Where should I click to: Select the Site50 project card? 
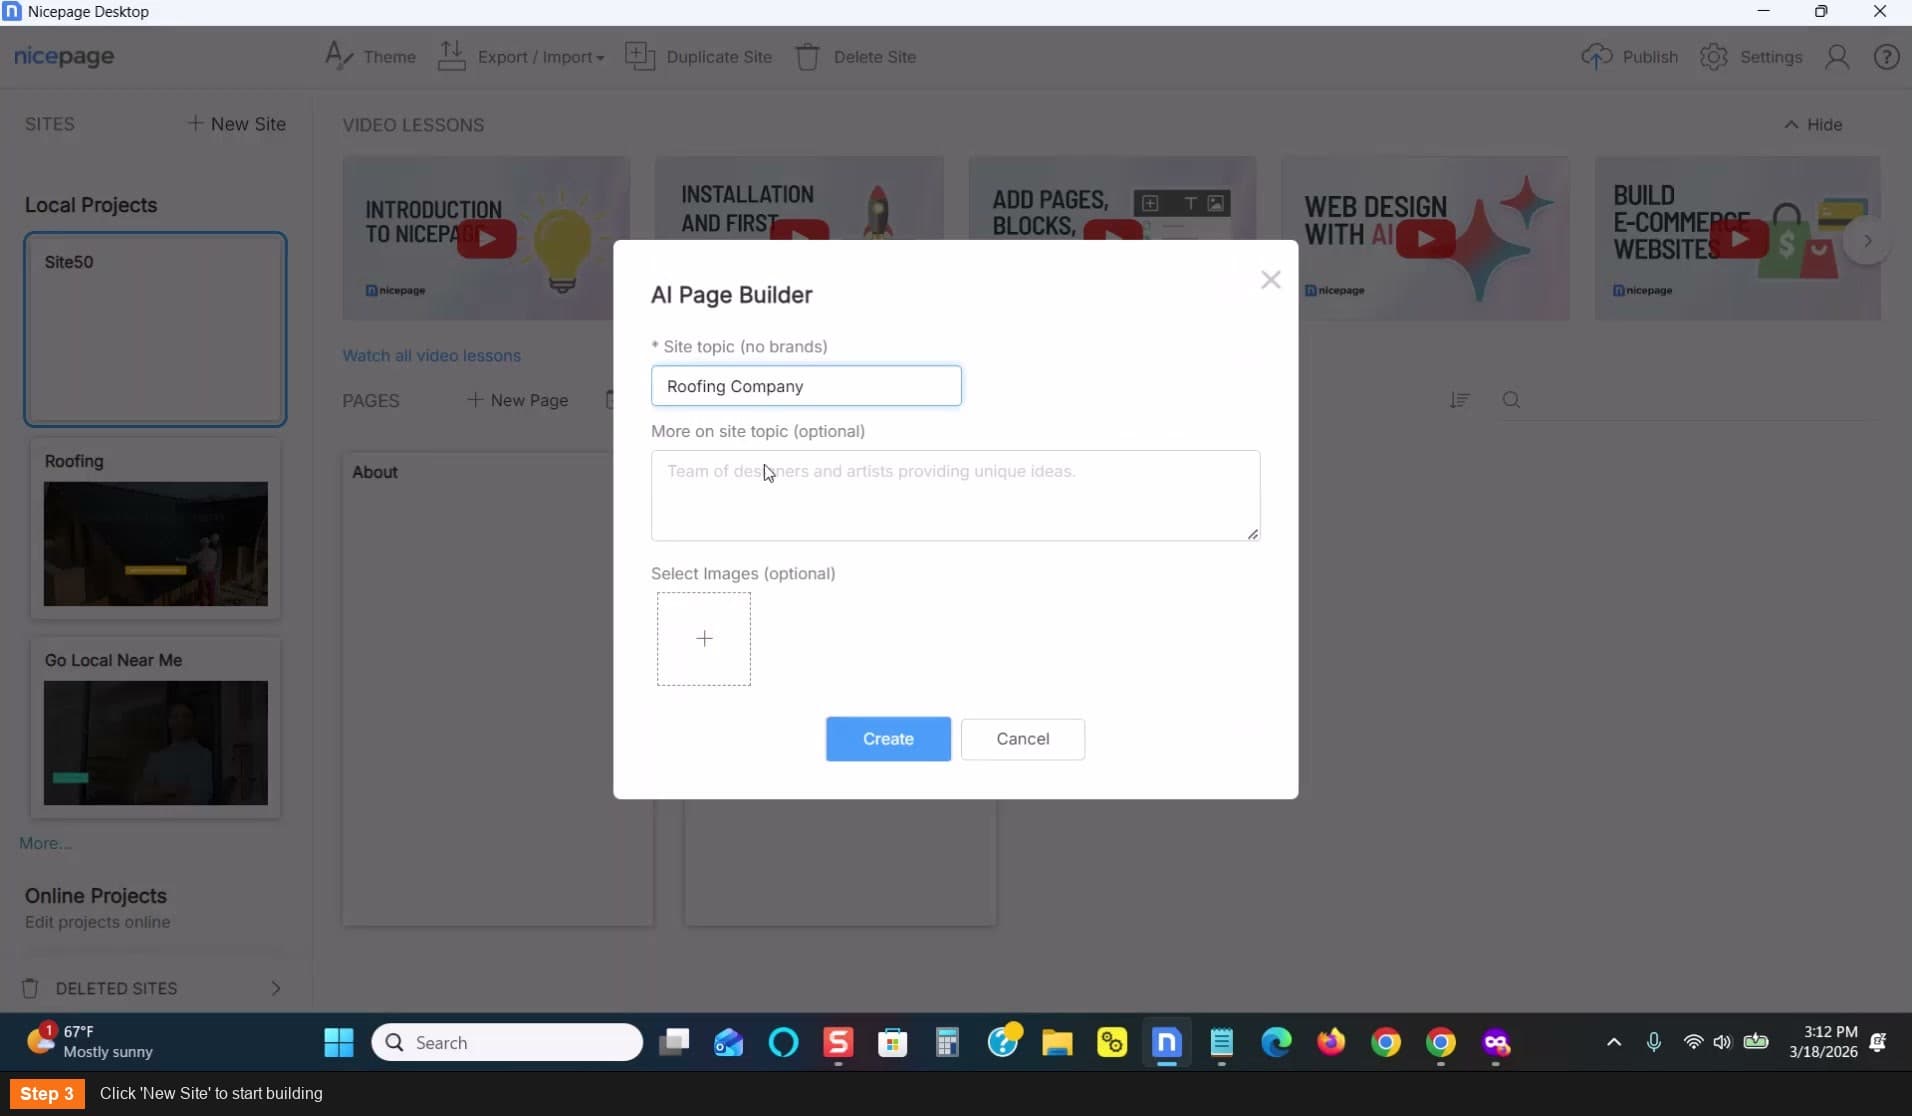(156, 329)
